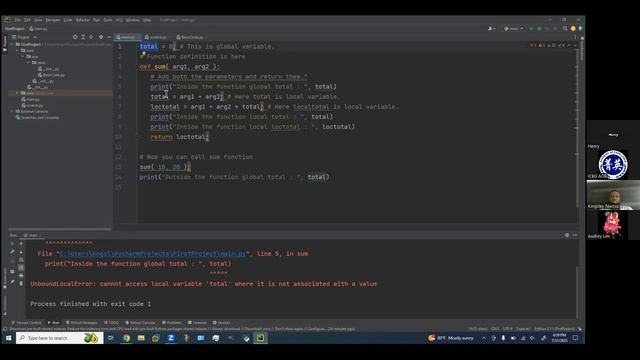The width and height of the screenshot is (640, 360).
Task: Open the Problems tool window
Action: pos(172,323)
